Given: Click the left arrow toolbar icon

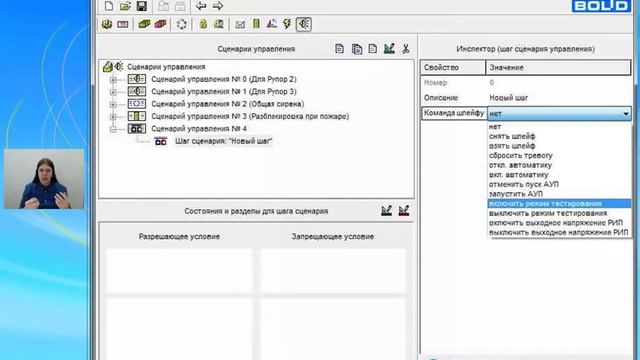Looking at the screenshot, I should 201,6.
